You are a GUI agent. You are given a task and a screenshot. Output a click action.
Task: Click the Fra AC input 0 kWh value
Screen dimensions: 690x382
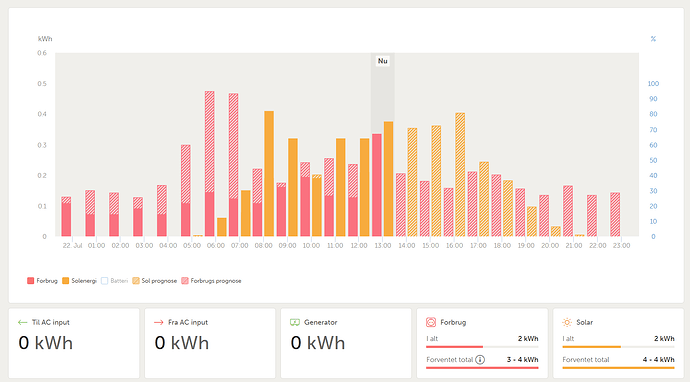(182, 343)
